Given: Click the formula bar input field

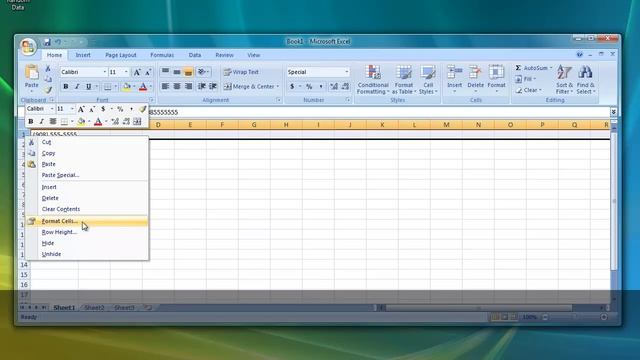Looking at the screenshot, I should pyautogui.click(x=379, y=112).
